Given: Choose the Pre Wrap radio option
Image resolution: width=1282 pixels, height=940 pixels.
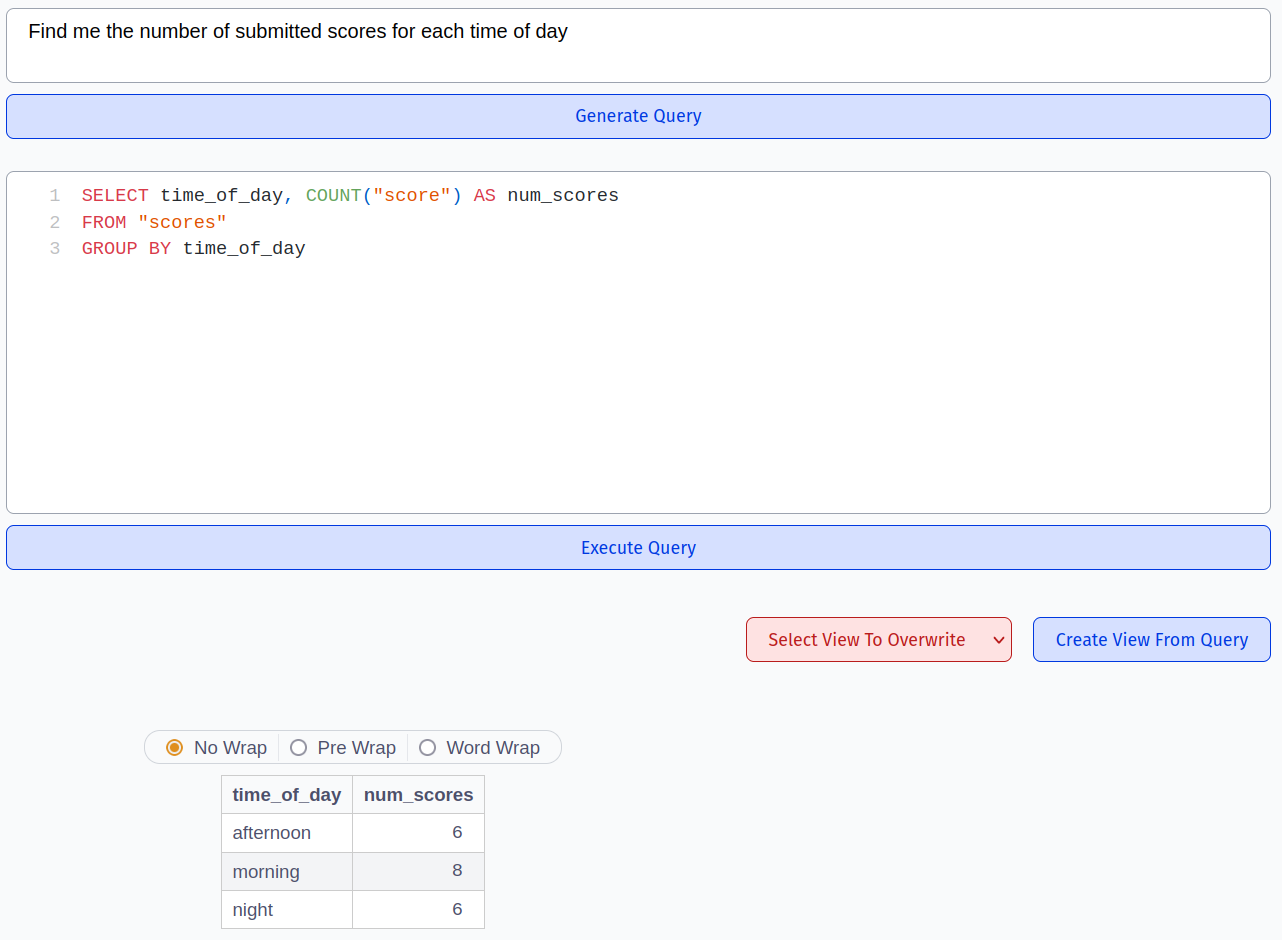Looking at the screenshot, I should 299,748.
